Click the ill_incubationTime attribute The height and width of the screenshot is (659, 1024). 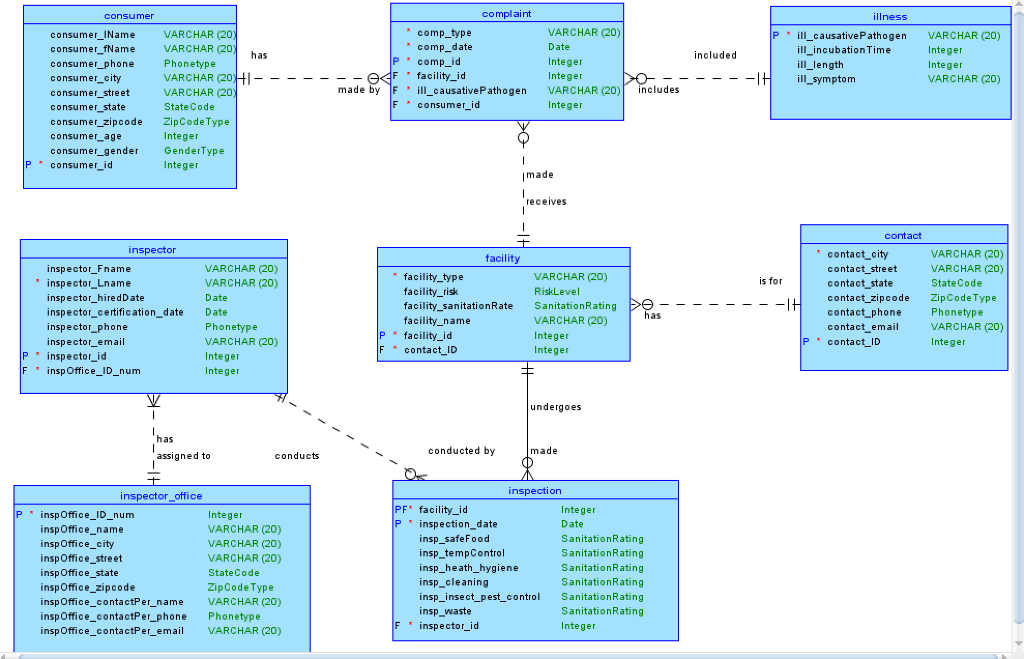pyautogui.click(x=844, y=50)
